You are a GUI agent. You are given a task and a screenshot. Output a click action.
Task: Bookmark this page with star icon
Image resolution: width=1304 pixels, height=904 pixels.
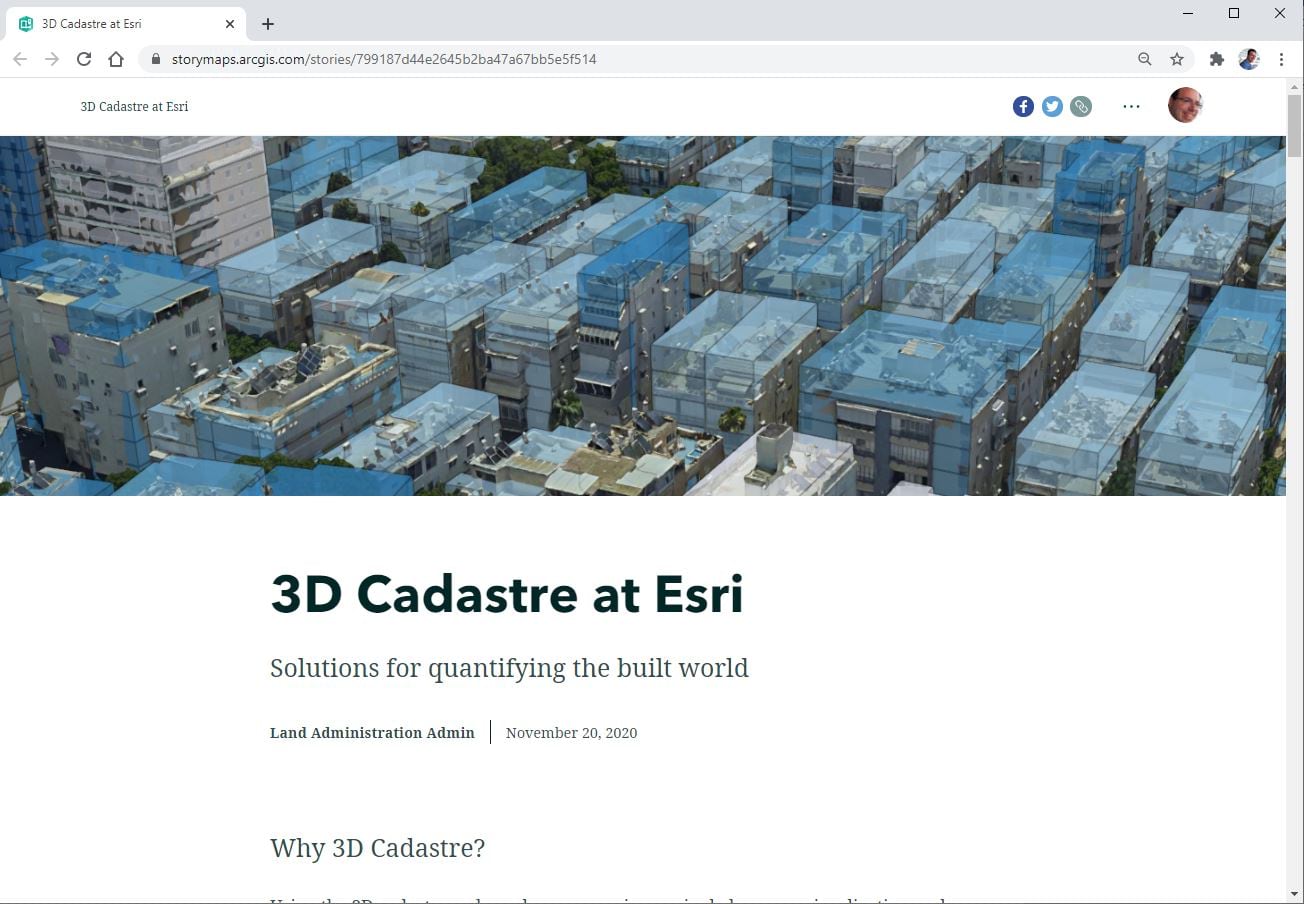point(1177,59)
